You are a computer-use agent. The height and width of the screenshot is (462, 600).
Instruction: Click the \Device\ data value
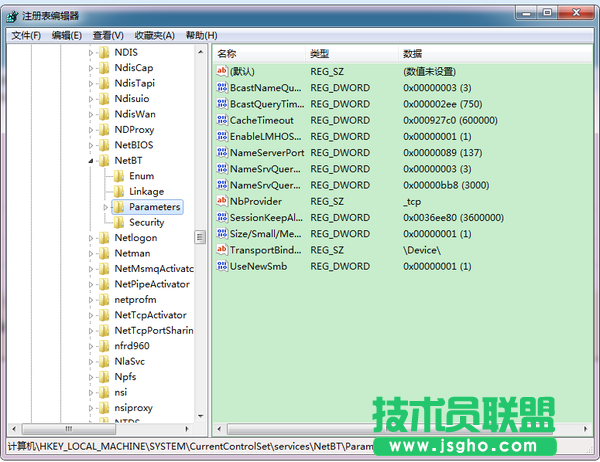[422, 250]
